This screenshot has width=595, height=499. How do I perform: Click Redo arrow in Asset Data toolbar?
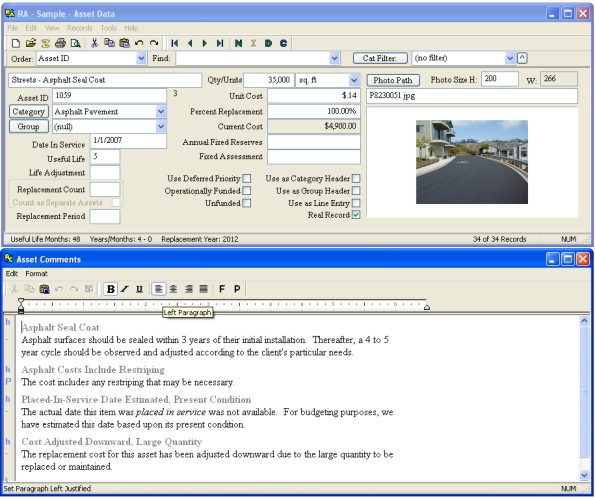coord(154,43)
